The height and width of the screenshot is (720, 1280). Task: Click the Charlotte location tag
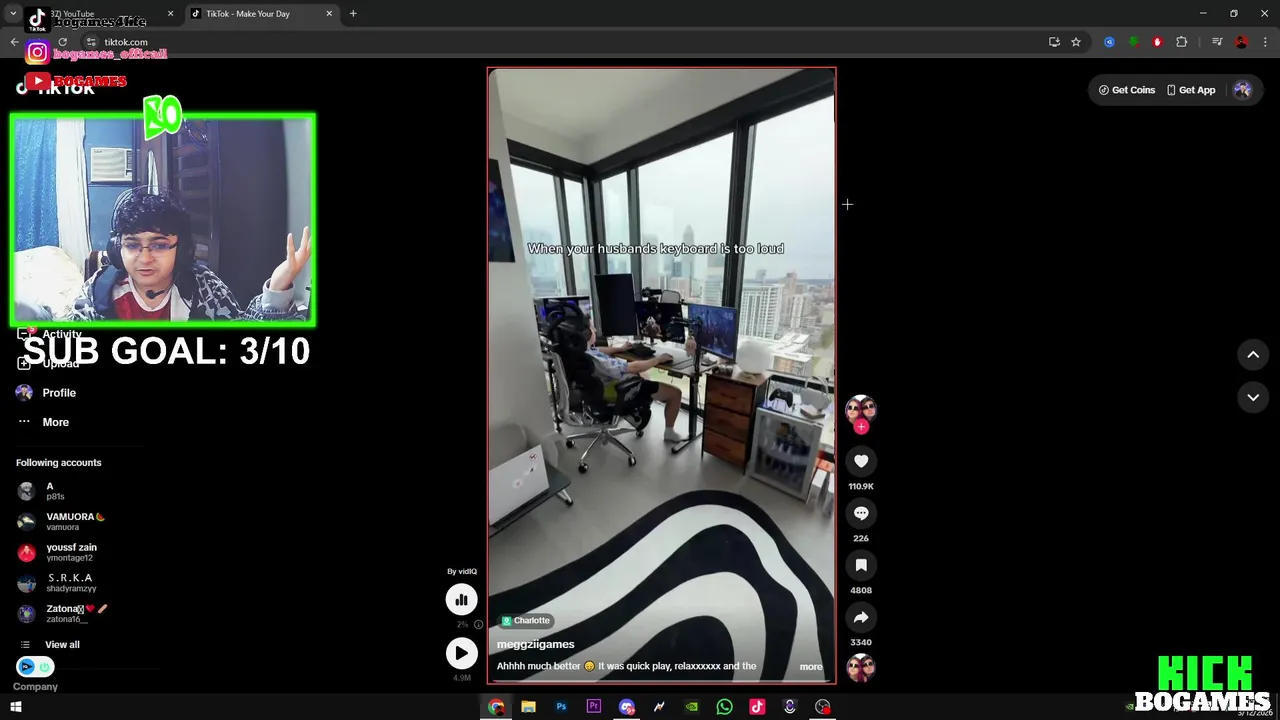[x=526, y=621]
